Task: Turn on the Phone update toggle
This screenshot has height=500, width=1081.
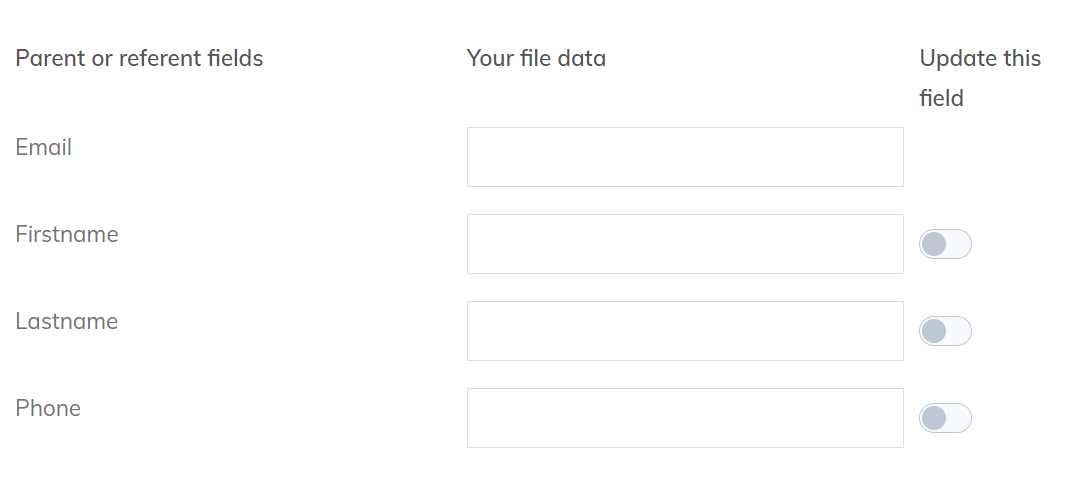Action: [945, 418]
